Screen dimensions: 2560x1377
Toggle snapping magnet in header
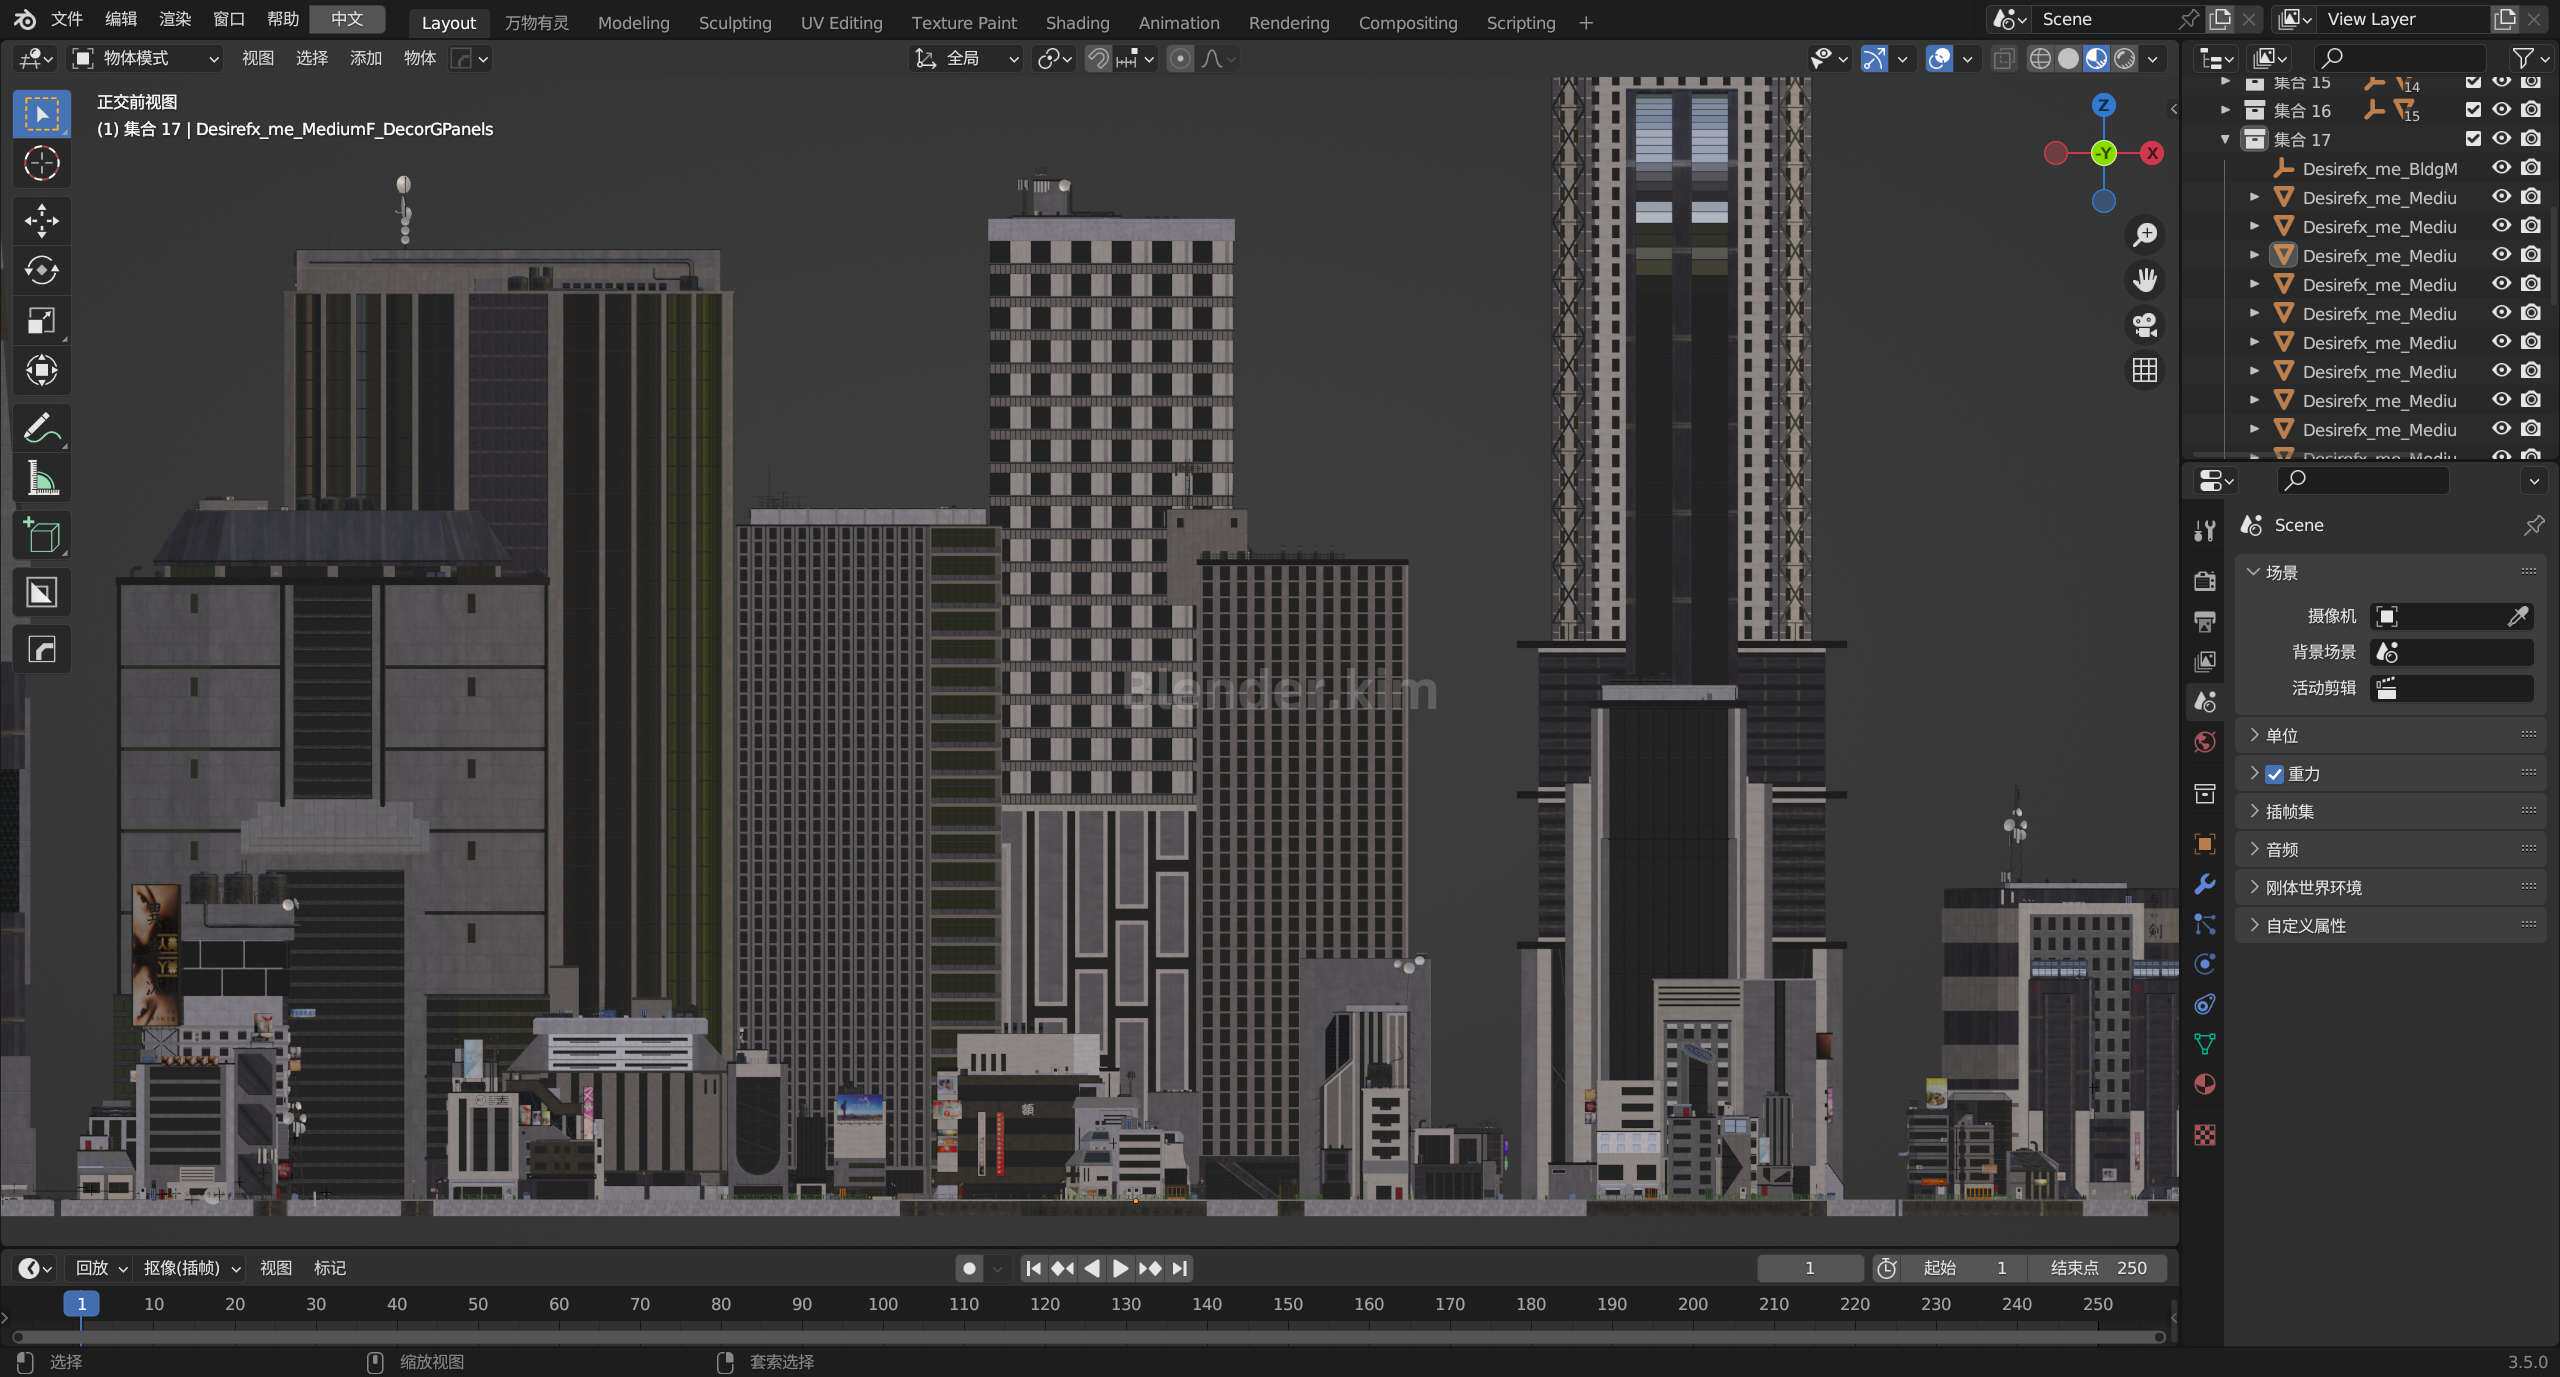click(x=1098, y=59)
